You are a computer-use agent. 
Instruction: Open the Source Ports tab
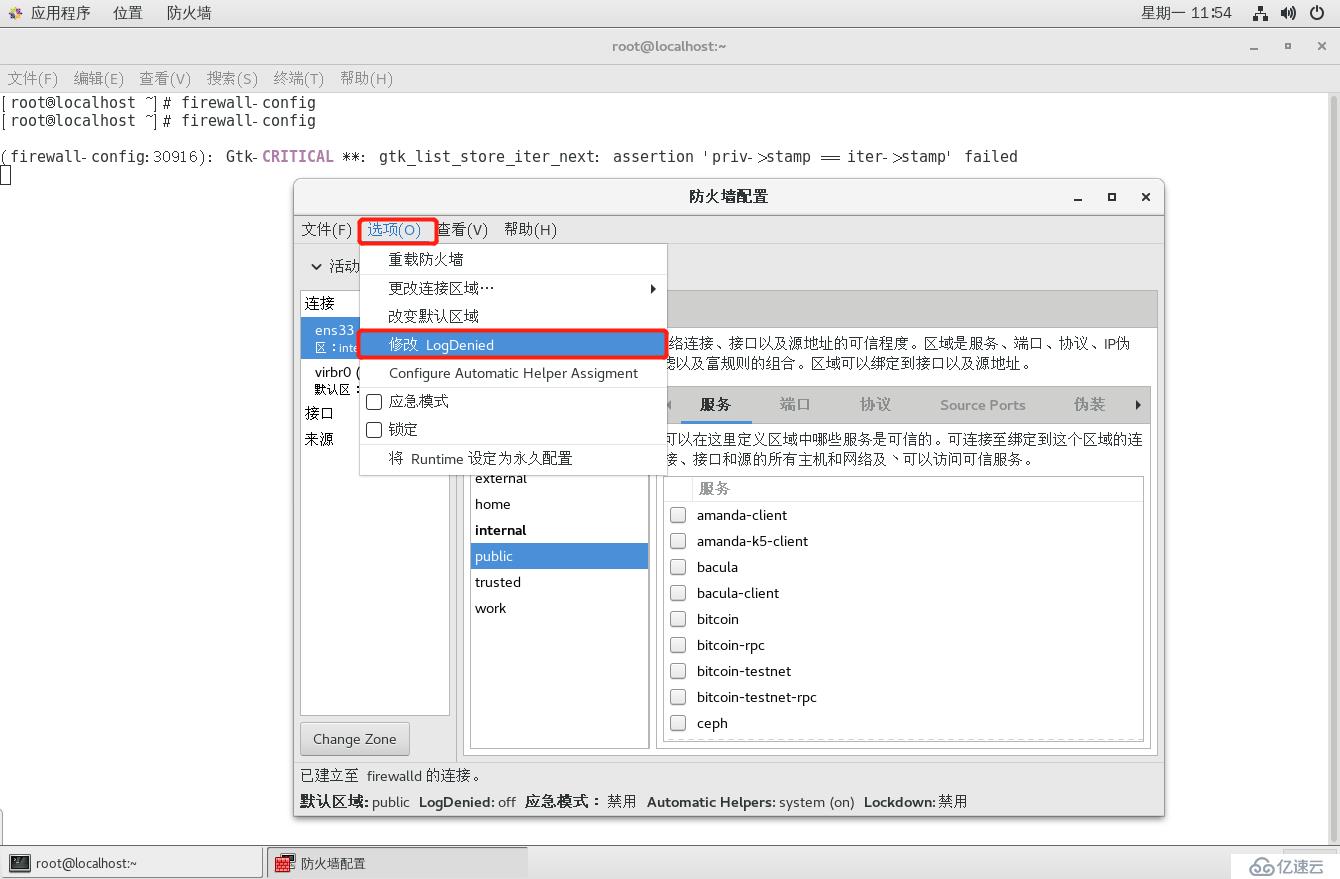point(982,404)
